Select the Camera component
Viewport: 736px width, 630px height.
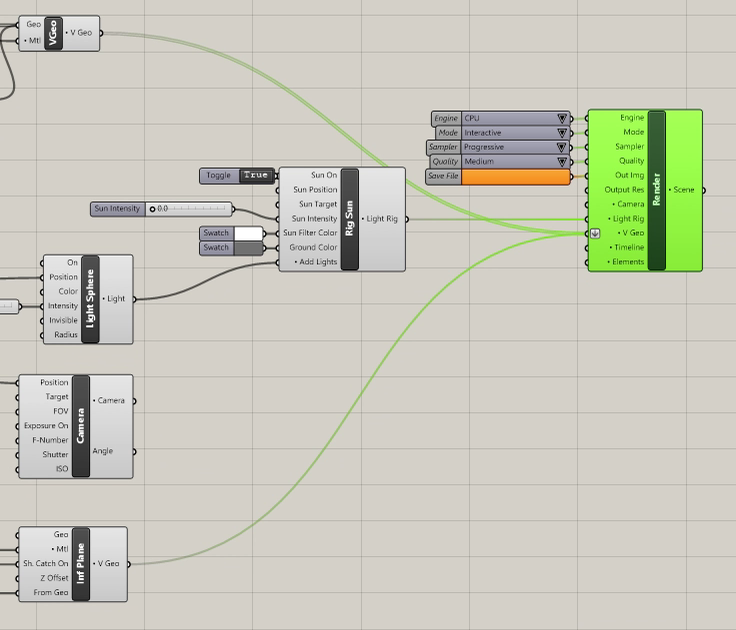pyautogui.click(x=81, y=426)
